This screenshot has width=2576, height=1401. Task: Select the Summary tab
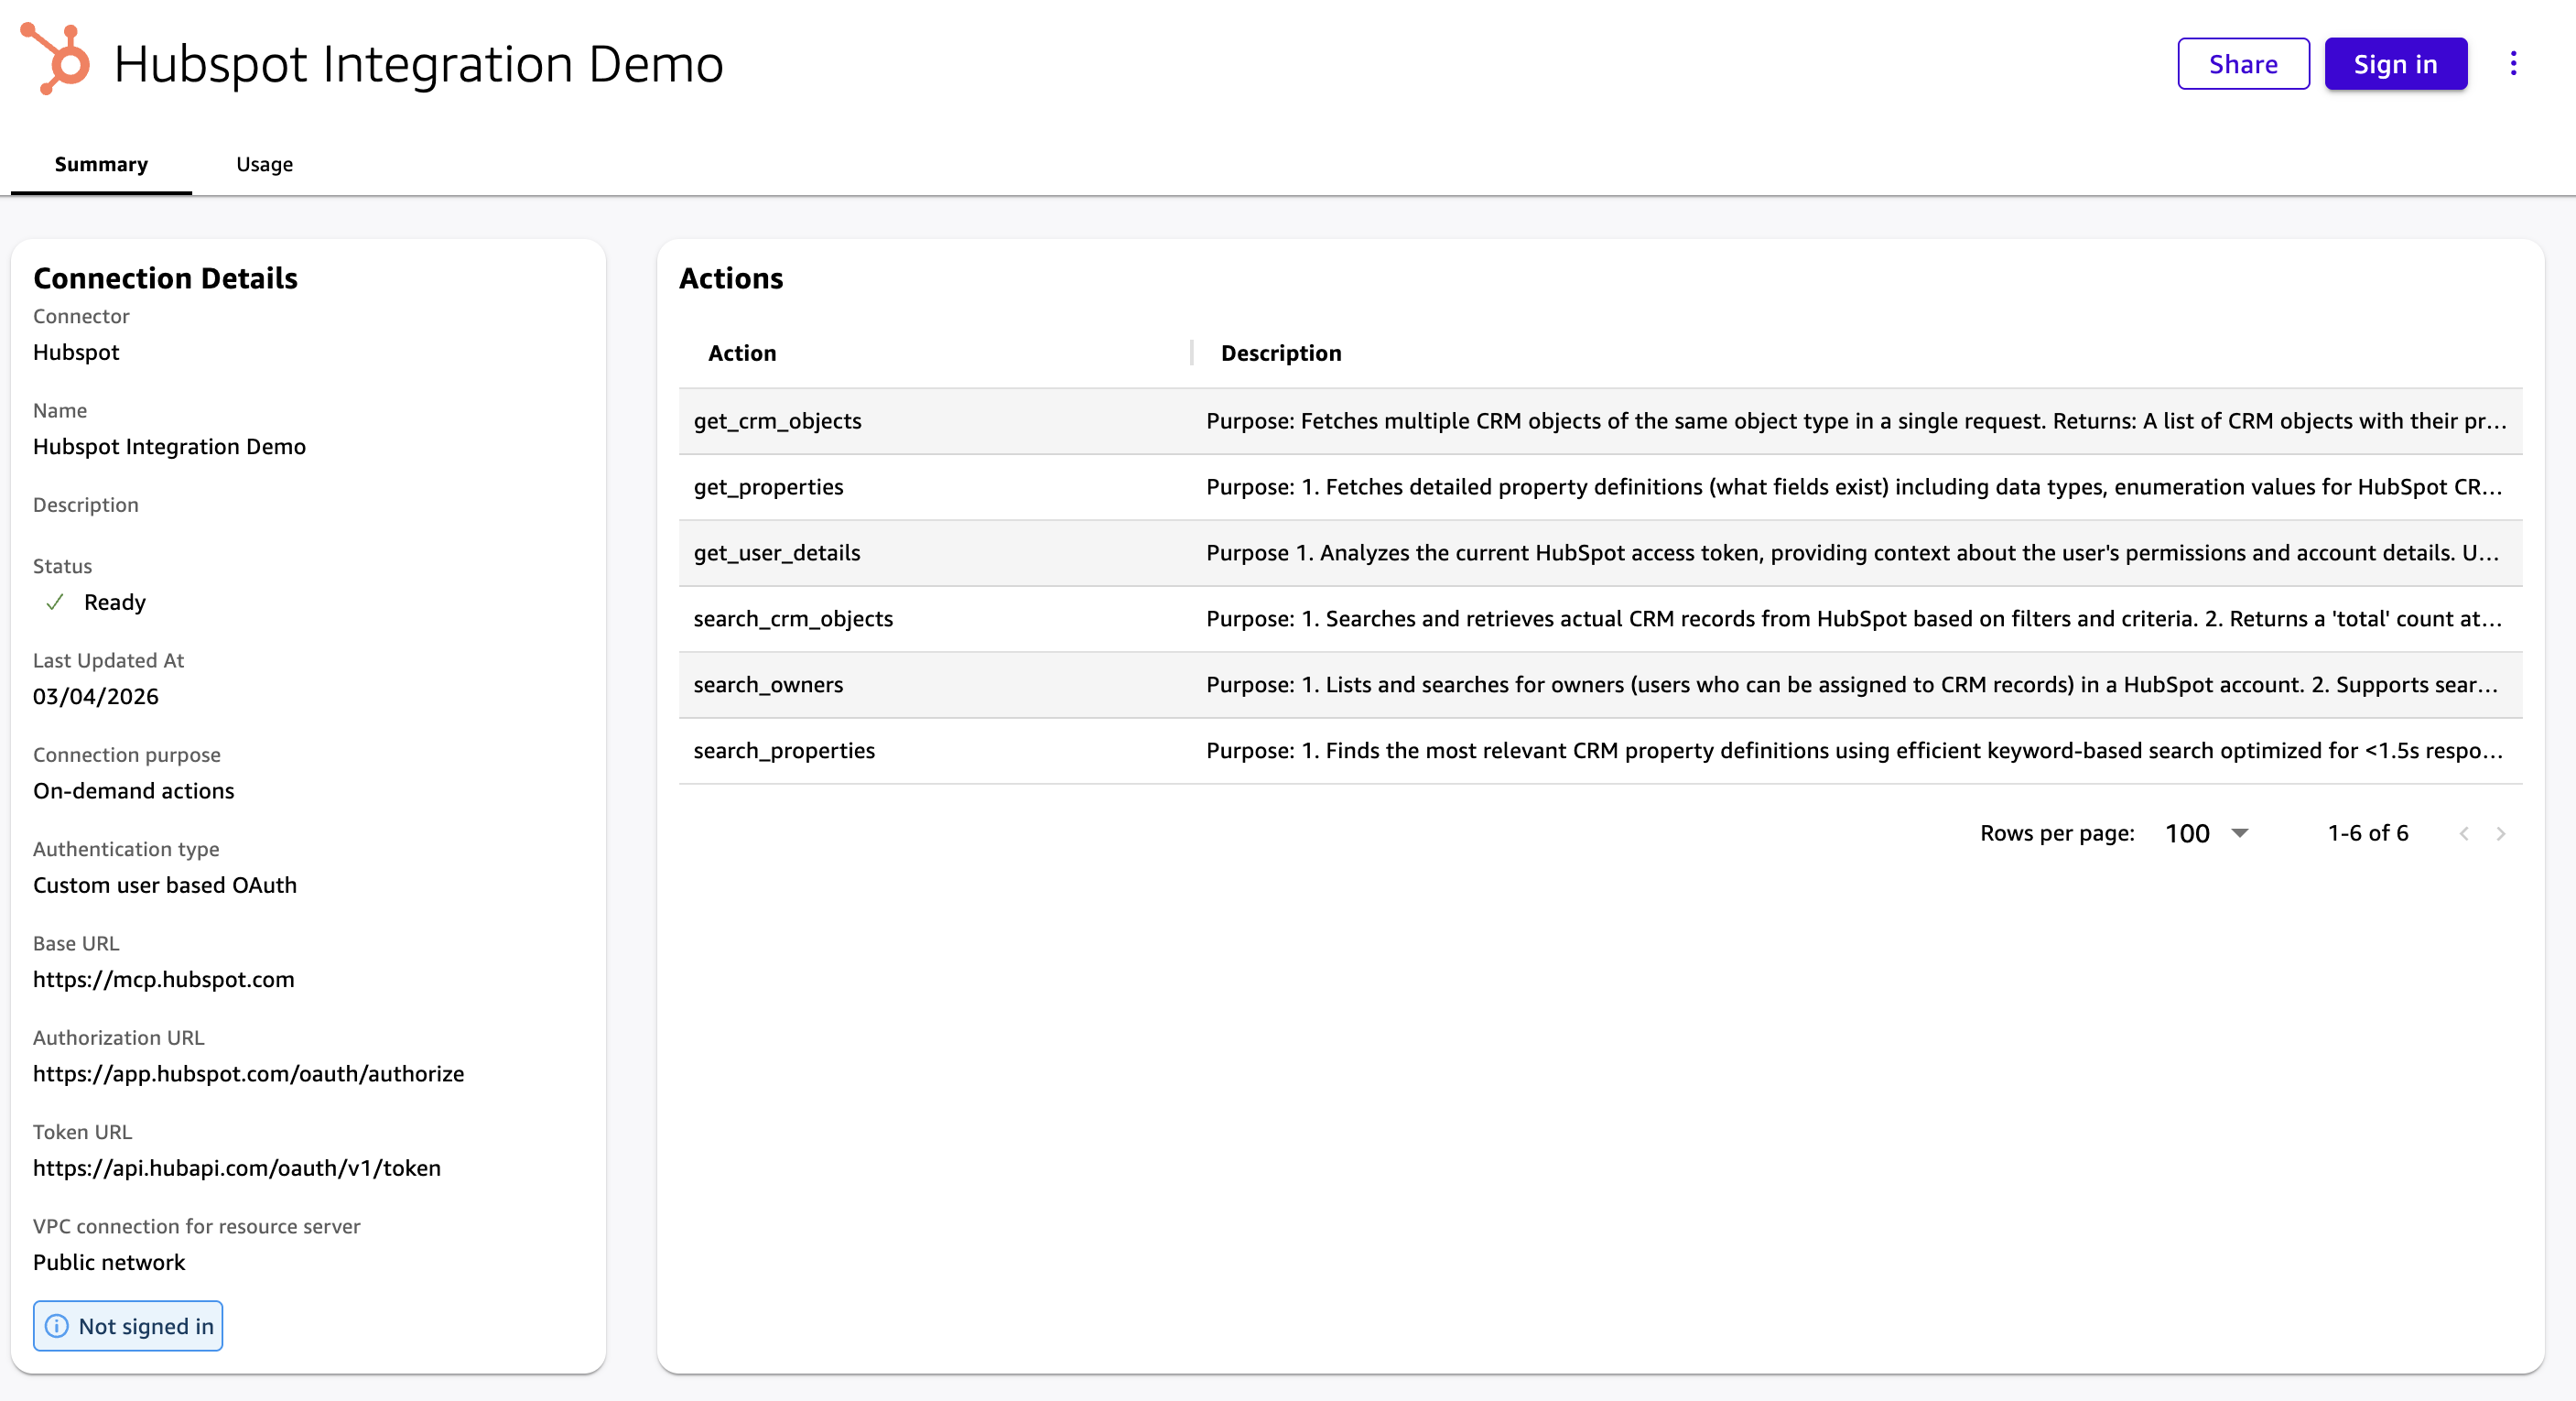(x=101, y=164)
